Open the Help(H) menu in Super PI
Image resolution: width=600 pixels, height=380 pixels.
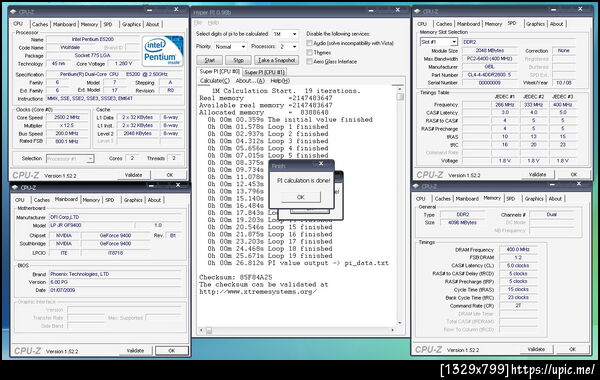click(280, 81)
